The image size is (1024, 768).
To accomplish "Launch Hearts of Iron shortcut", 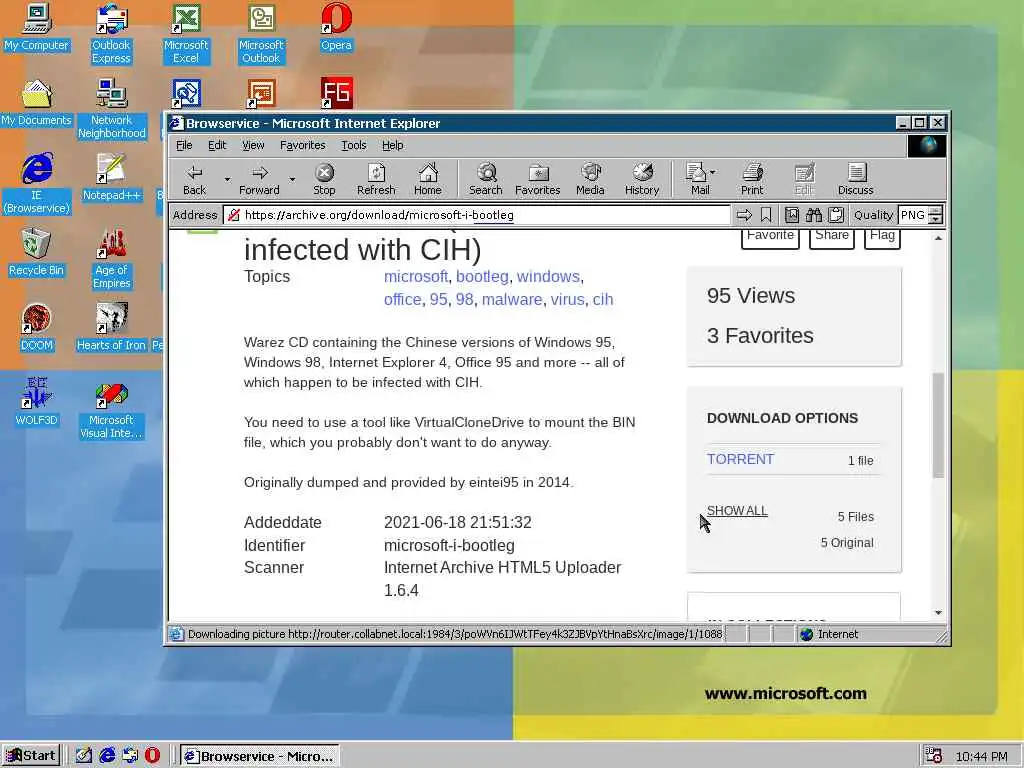I will [x=111, y=328].
